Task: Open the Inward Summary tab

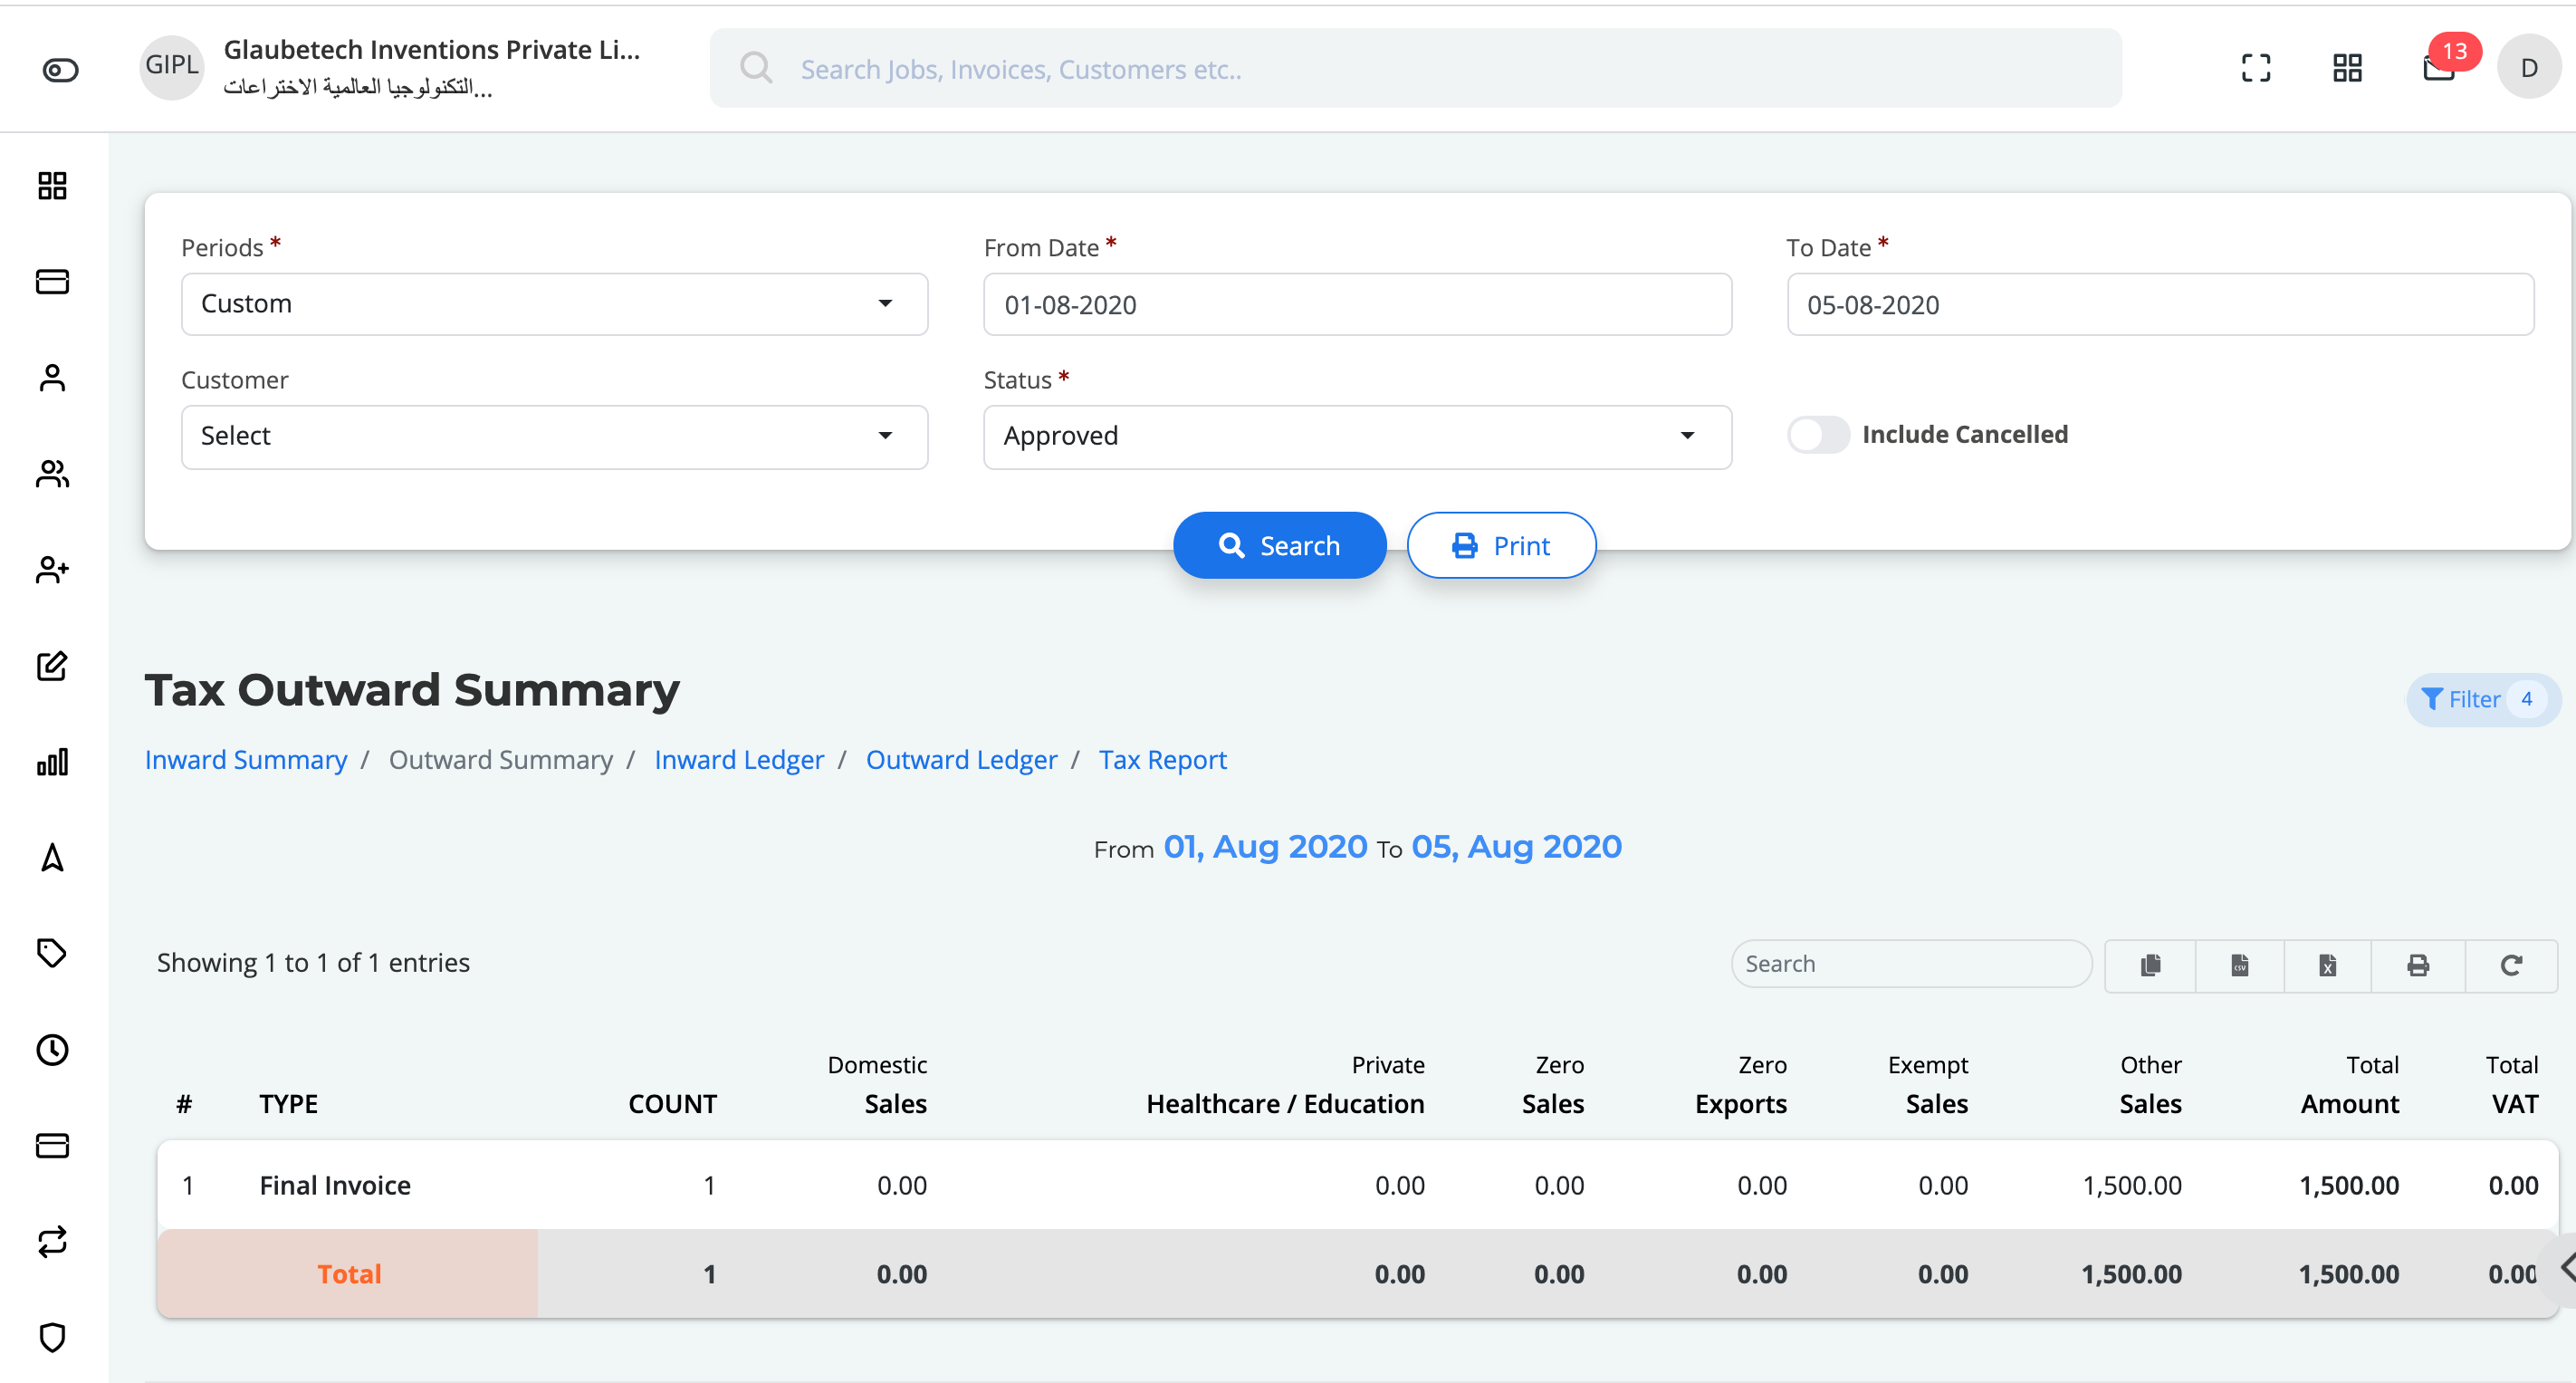Action: click(x=247, y=760)
